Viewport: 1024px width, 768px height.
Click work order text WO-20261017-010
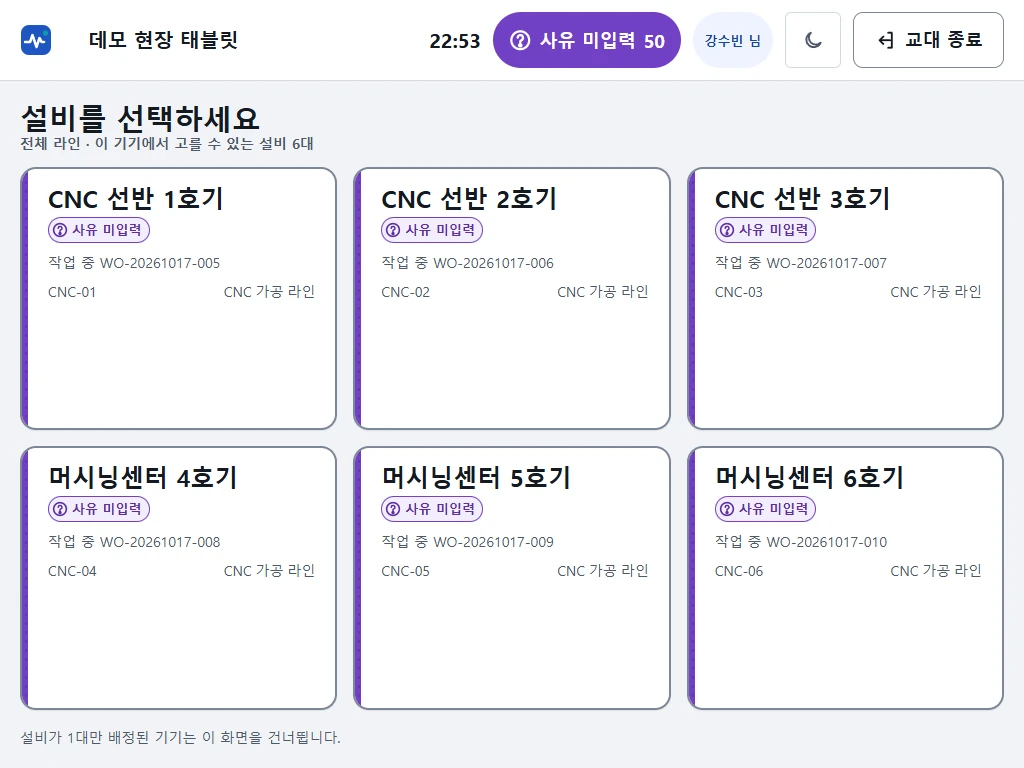point(827,542)
